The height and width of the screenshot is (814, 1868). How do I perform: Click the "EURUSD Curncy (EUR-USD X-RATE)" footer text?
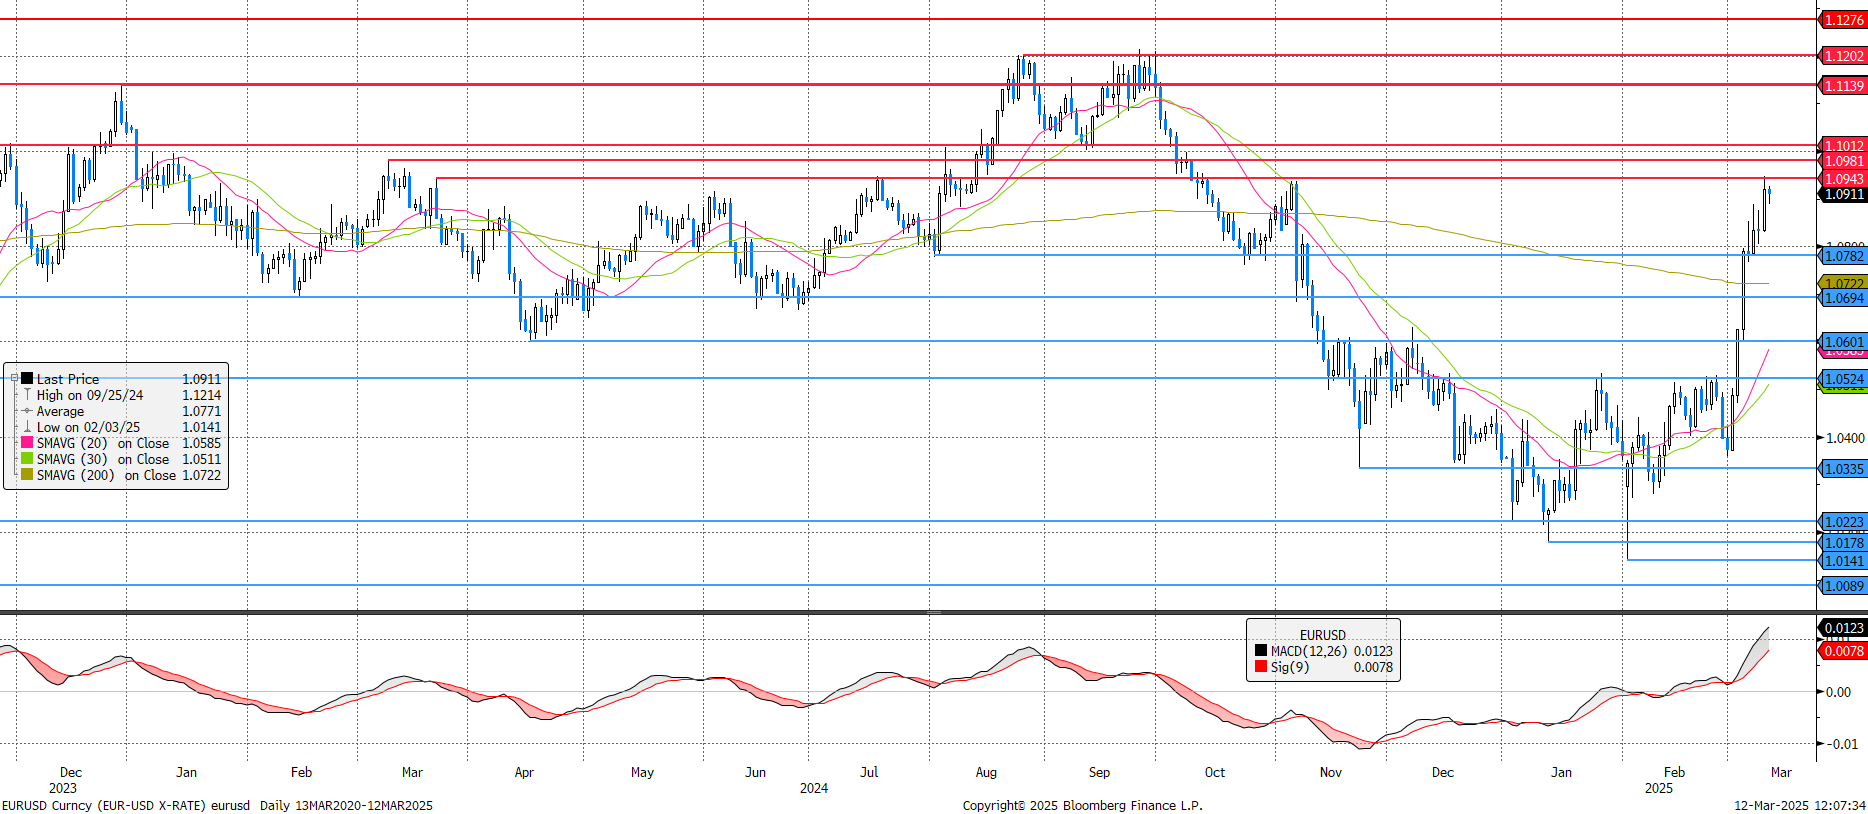104,805
